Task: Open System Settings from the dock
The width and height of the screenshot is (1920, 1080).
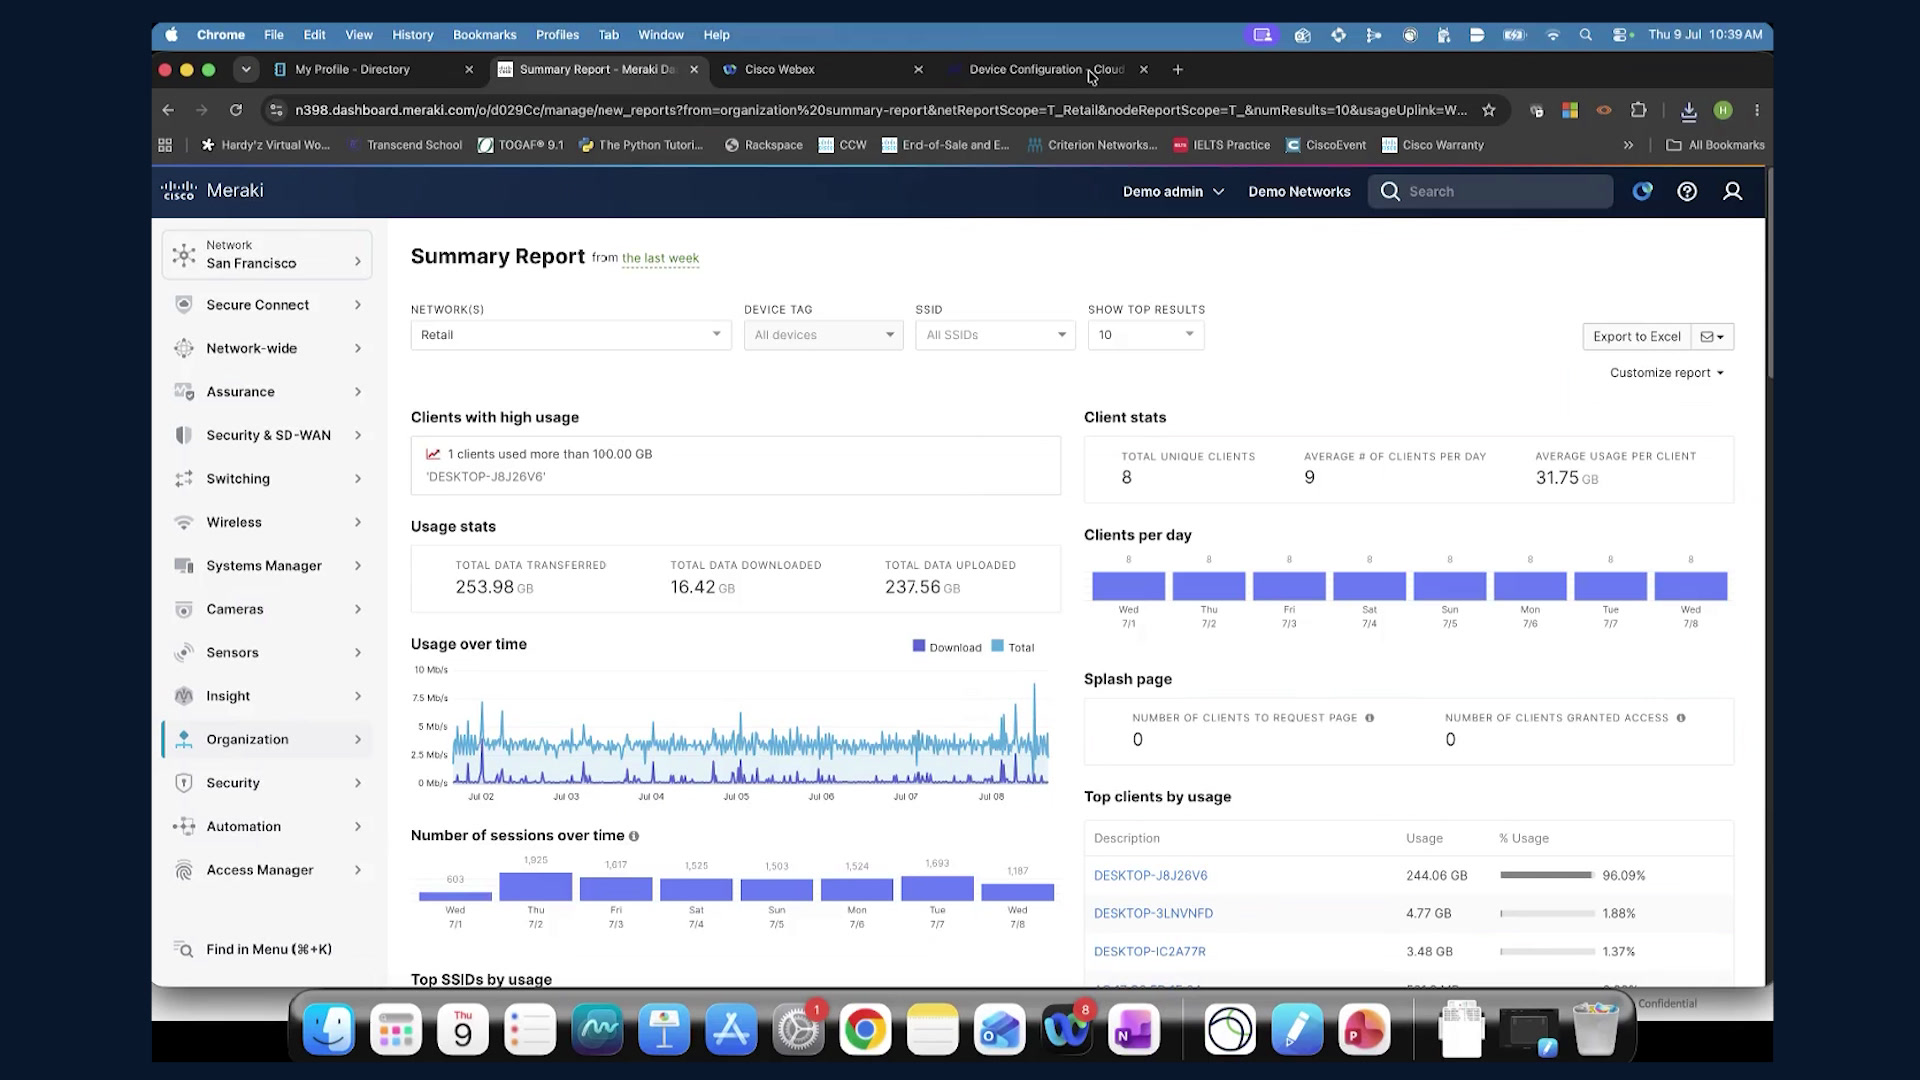Action: pos(798,1029)
